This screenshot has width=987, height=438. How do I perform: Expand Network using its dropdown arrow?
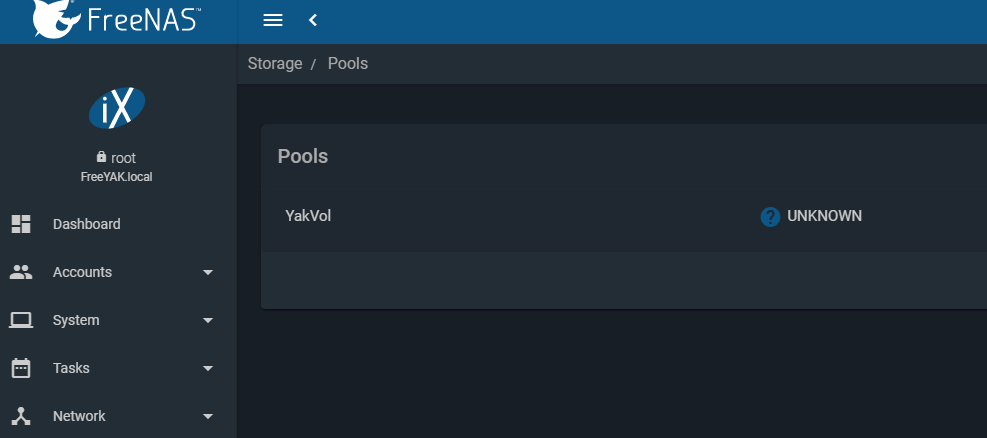tap(208, 416)
